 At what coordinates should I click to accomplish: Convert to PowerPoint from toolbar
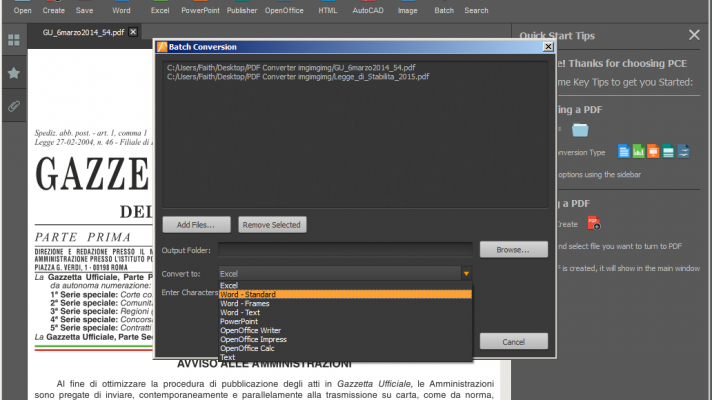(200, 8)
